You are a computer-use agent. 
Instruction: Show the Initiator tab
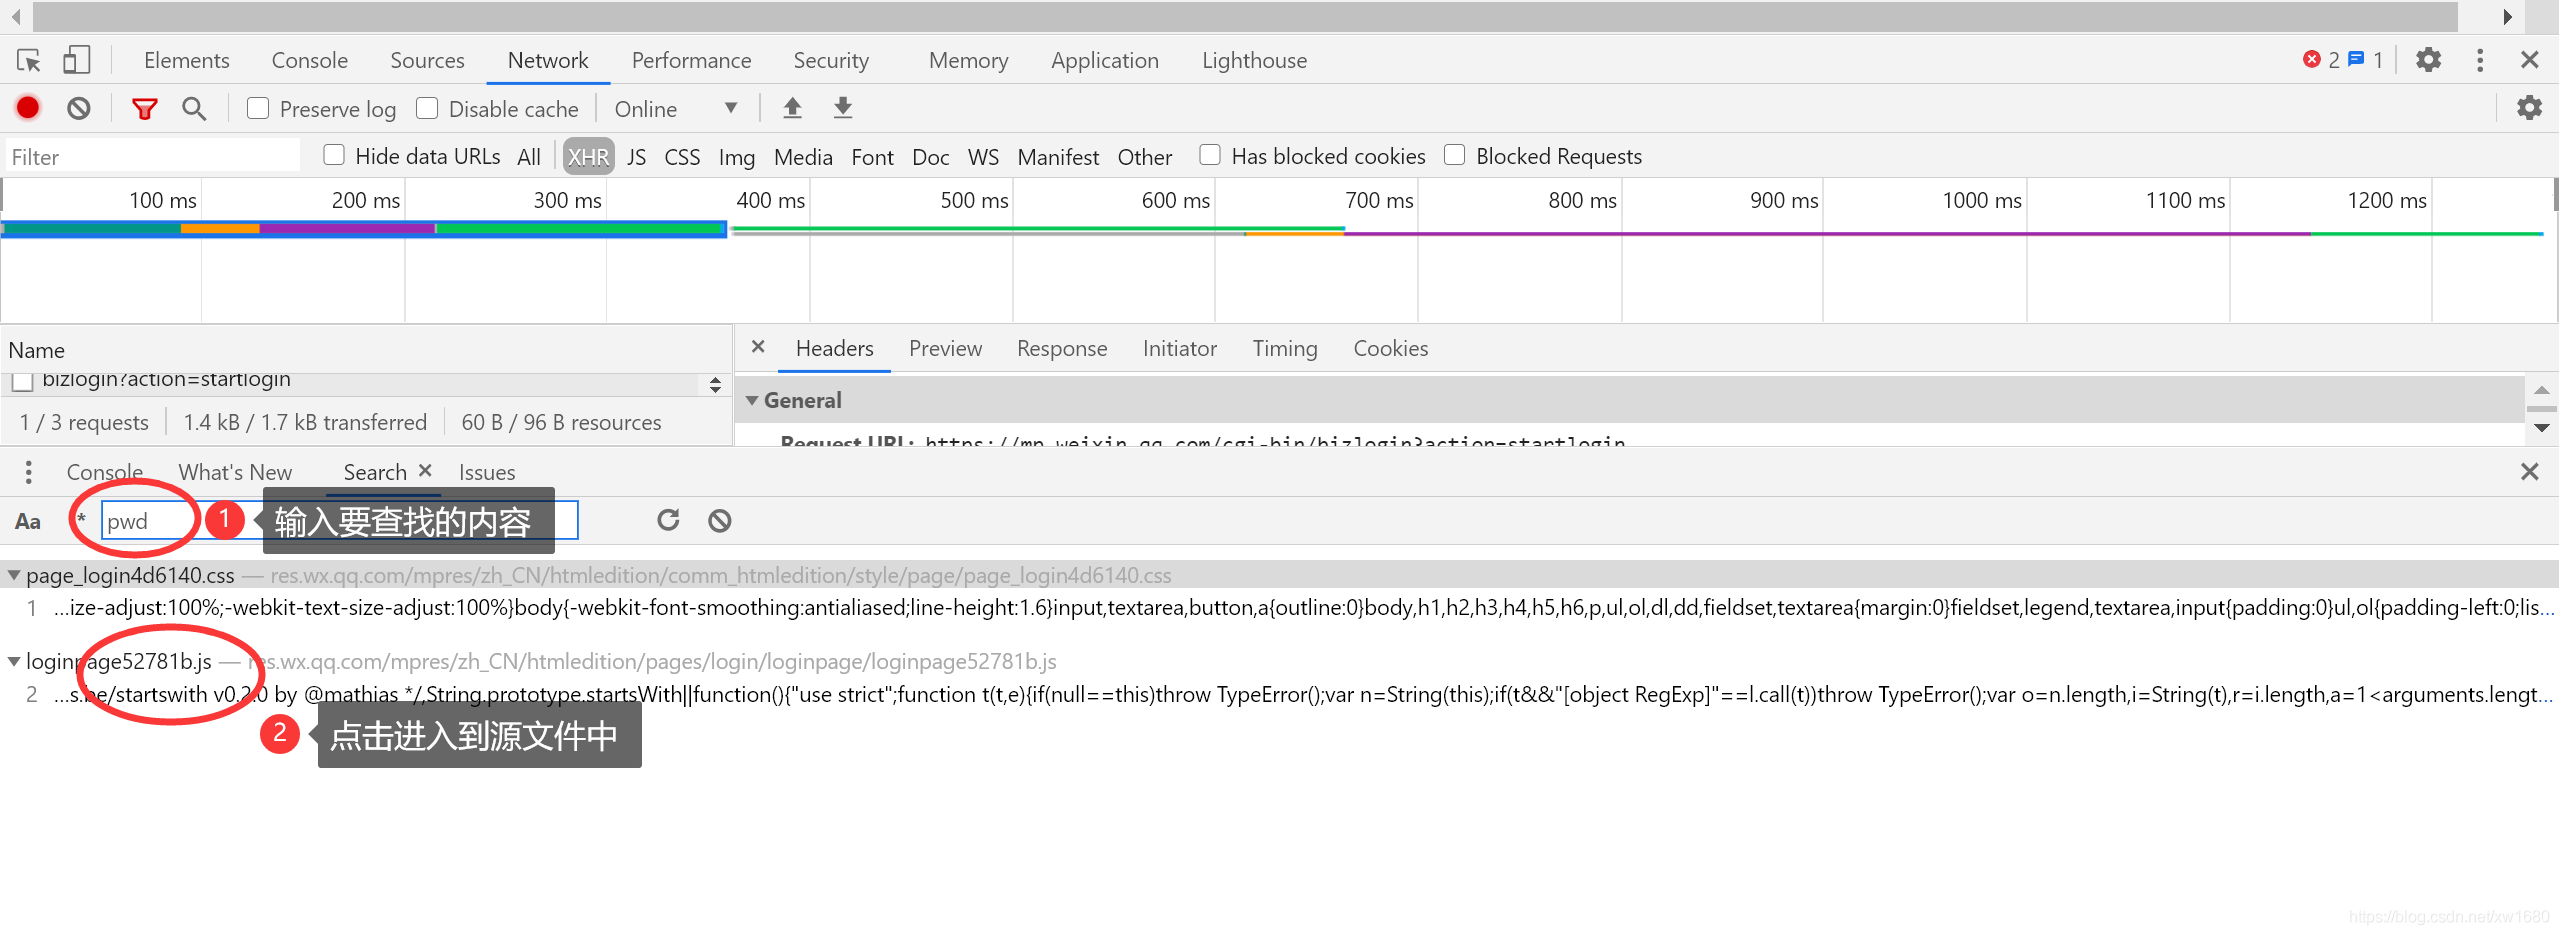click(1179, 348)
